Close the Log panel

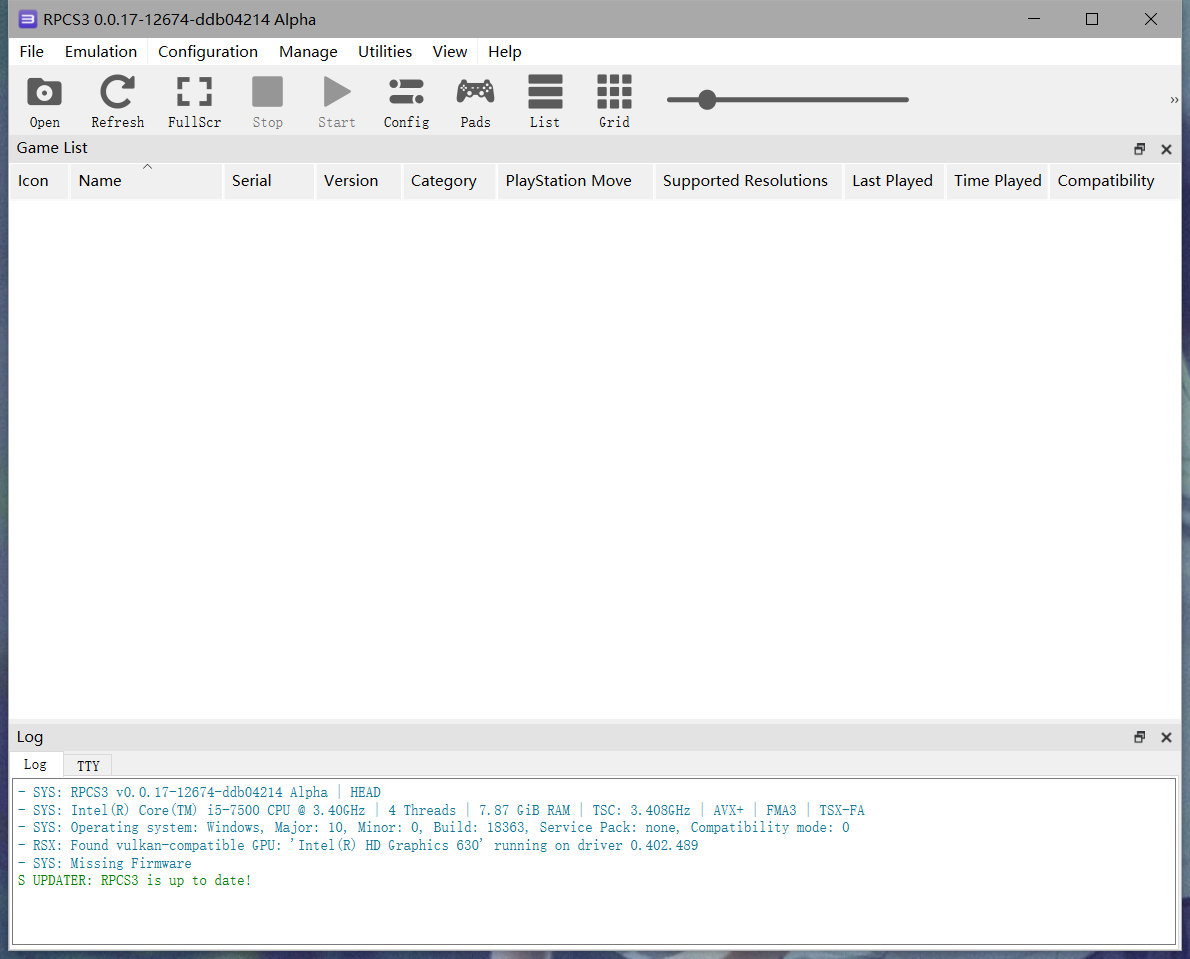[1166, 737]
